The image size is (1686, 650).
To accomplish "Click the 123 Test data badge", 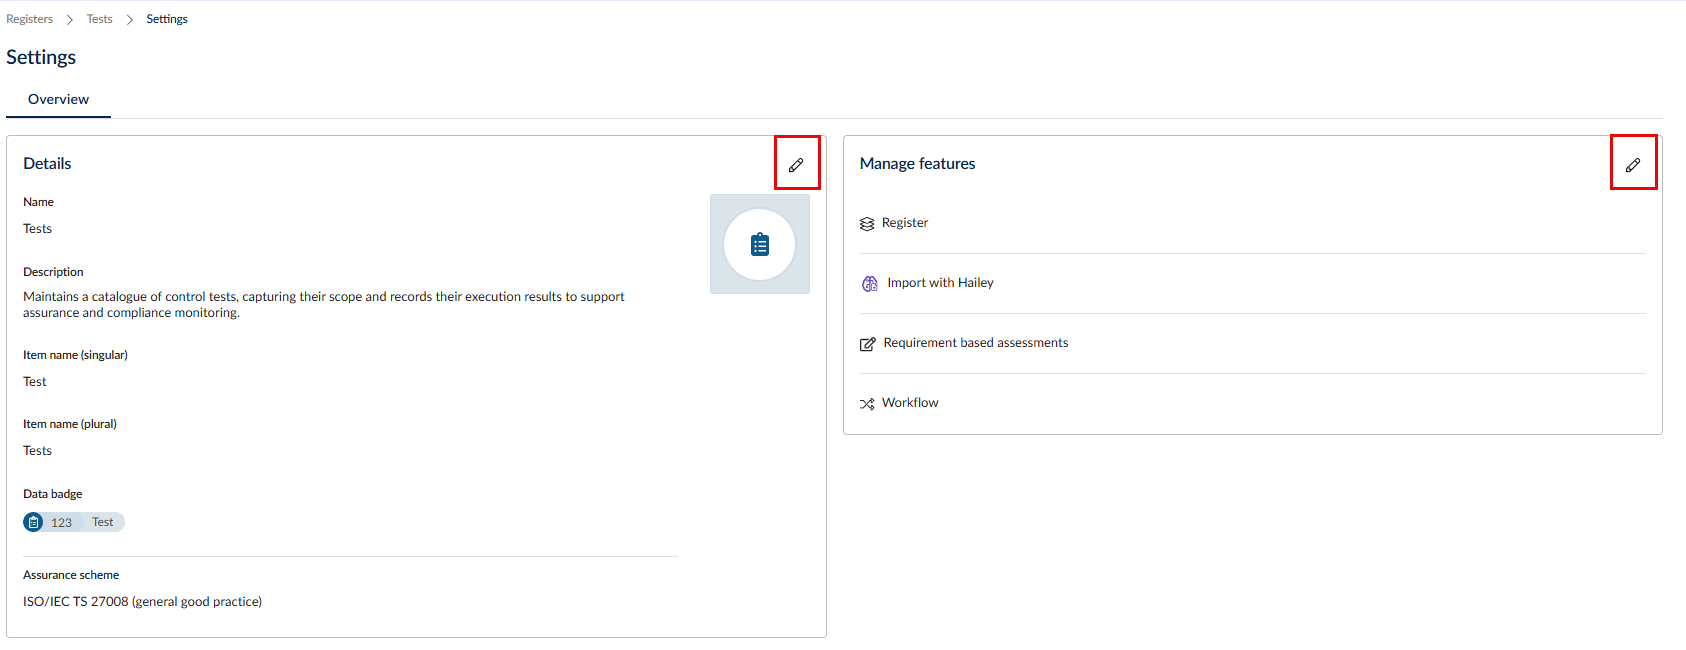I will pos(74,522).
